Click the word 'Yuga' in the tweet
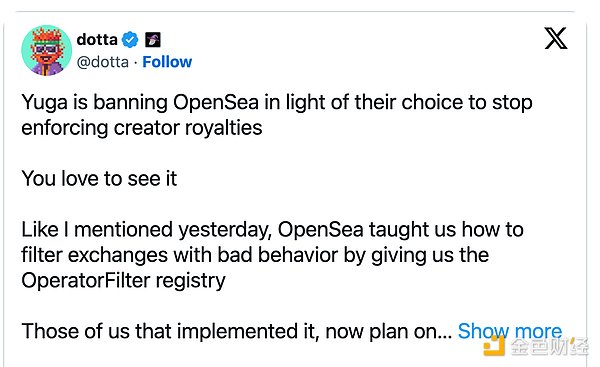The height and width of the screenshot is (367, 600). coord(44,103)
